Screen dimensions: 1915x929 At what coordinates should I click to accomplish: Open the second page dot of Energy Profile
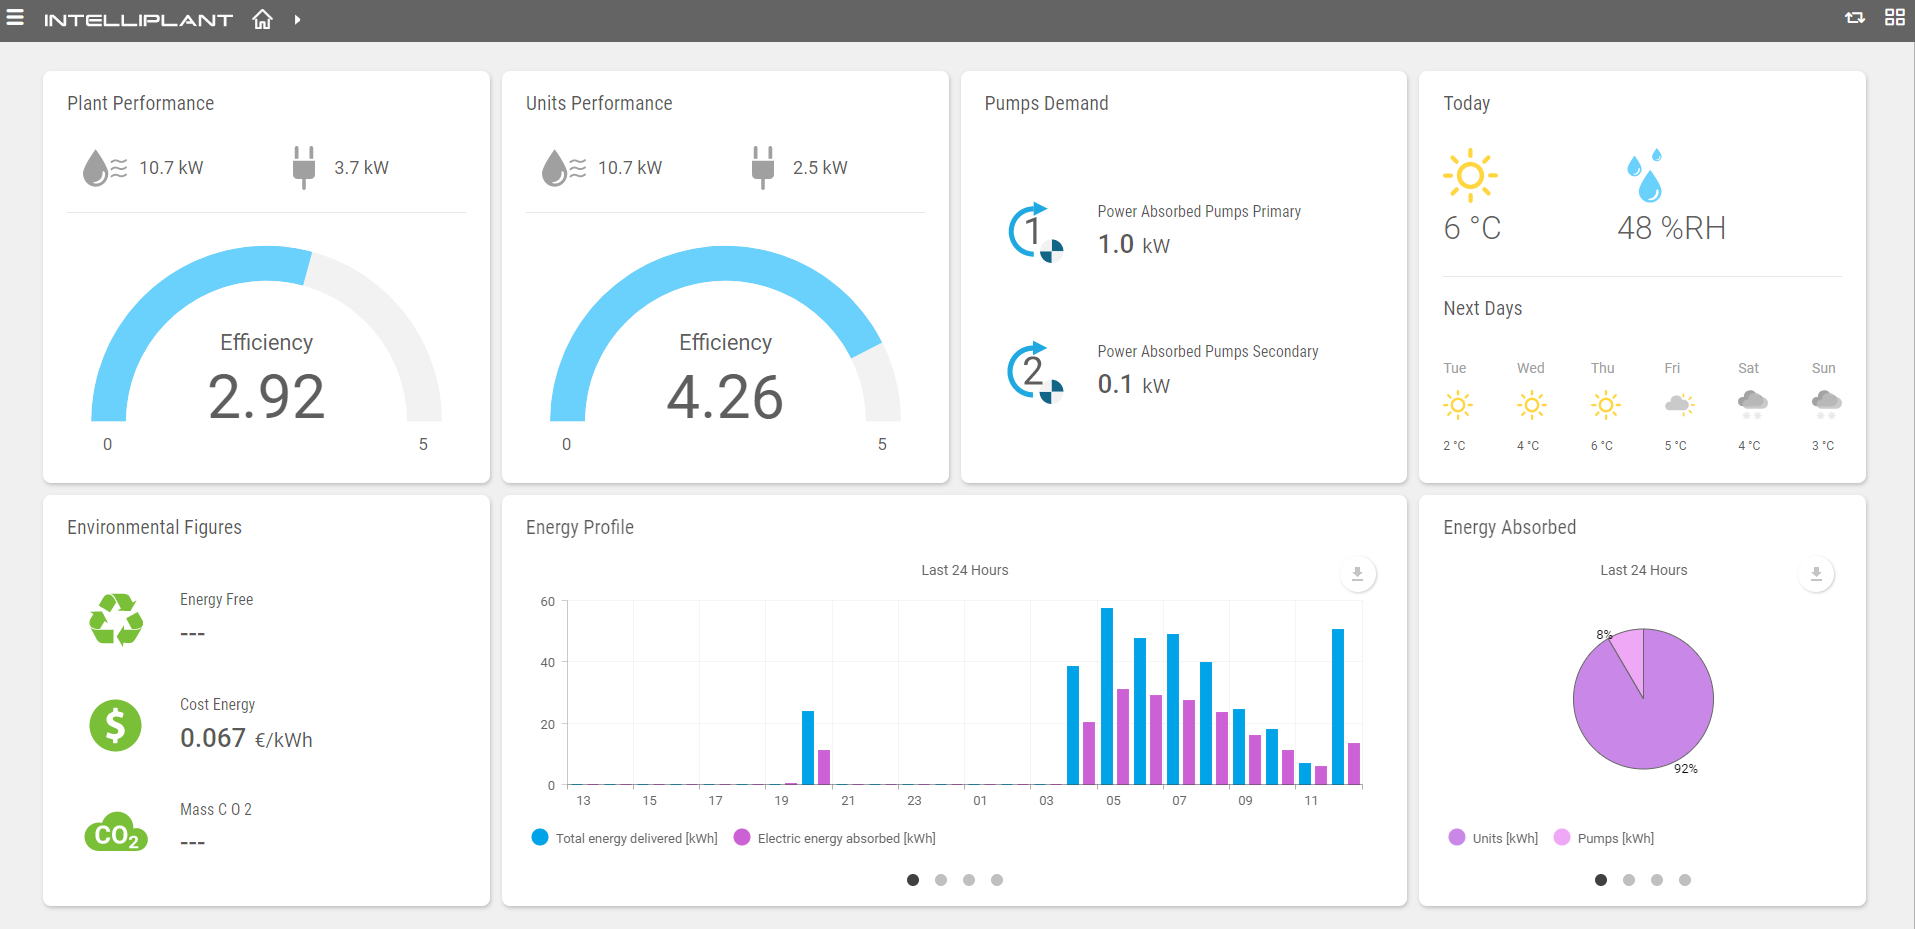[x=941, y=880]
